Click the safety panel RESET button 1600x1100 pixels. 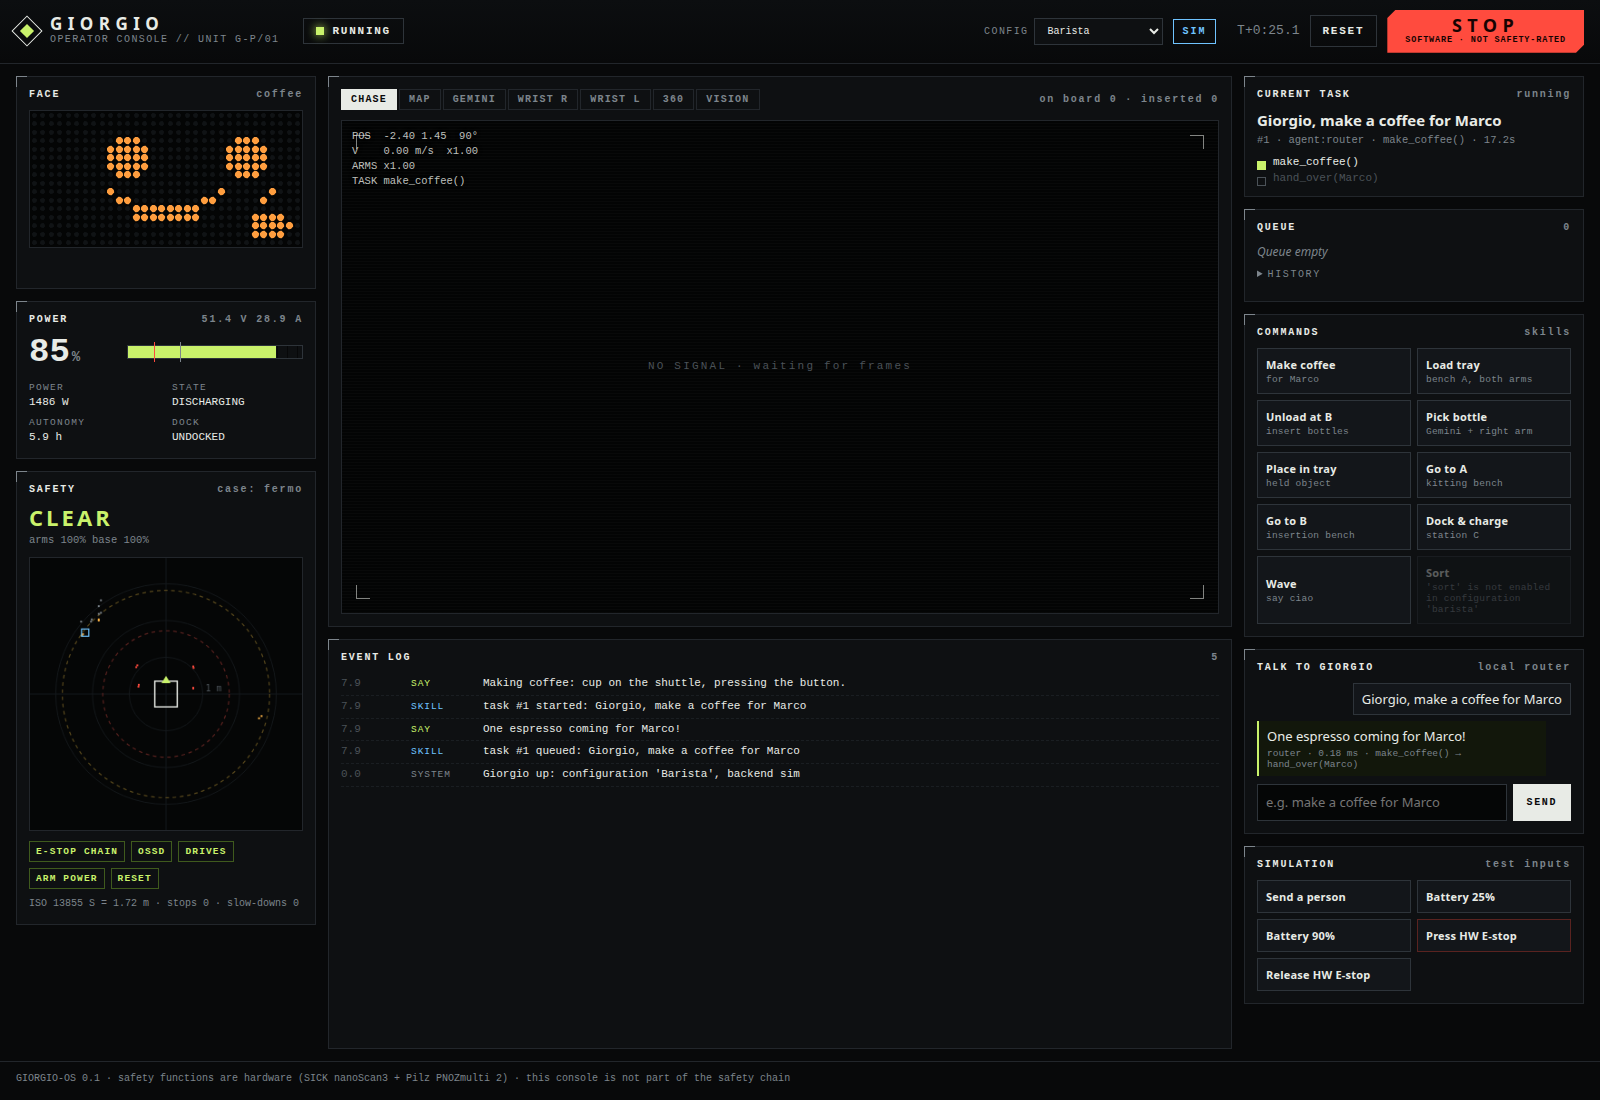(134, 878)
